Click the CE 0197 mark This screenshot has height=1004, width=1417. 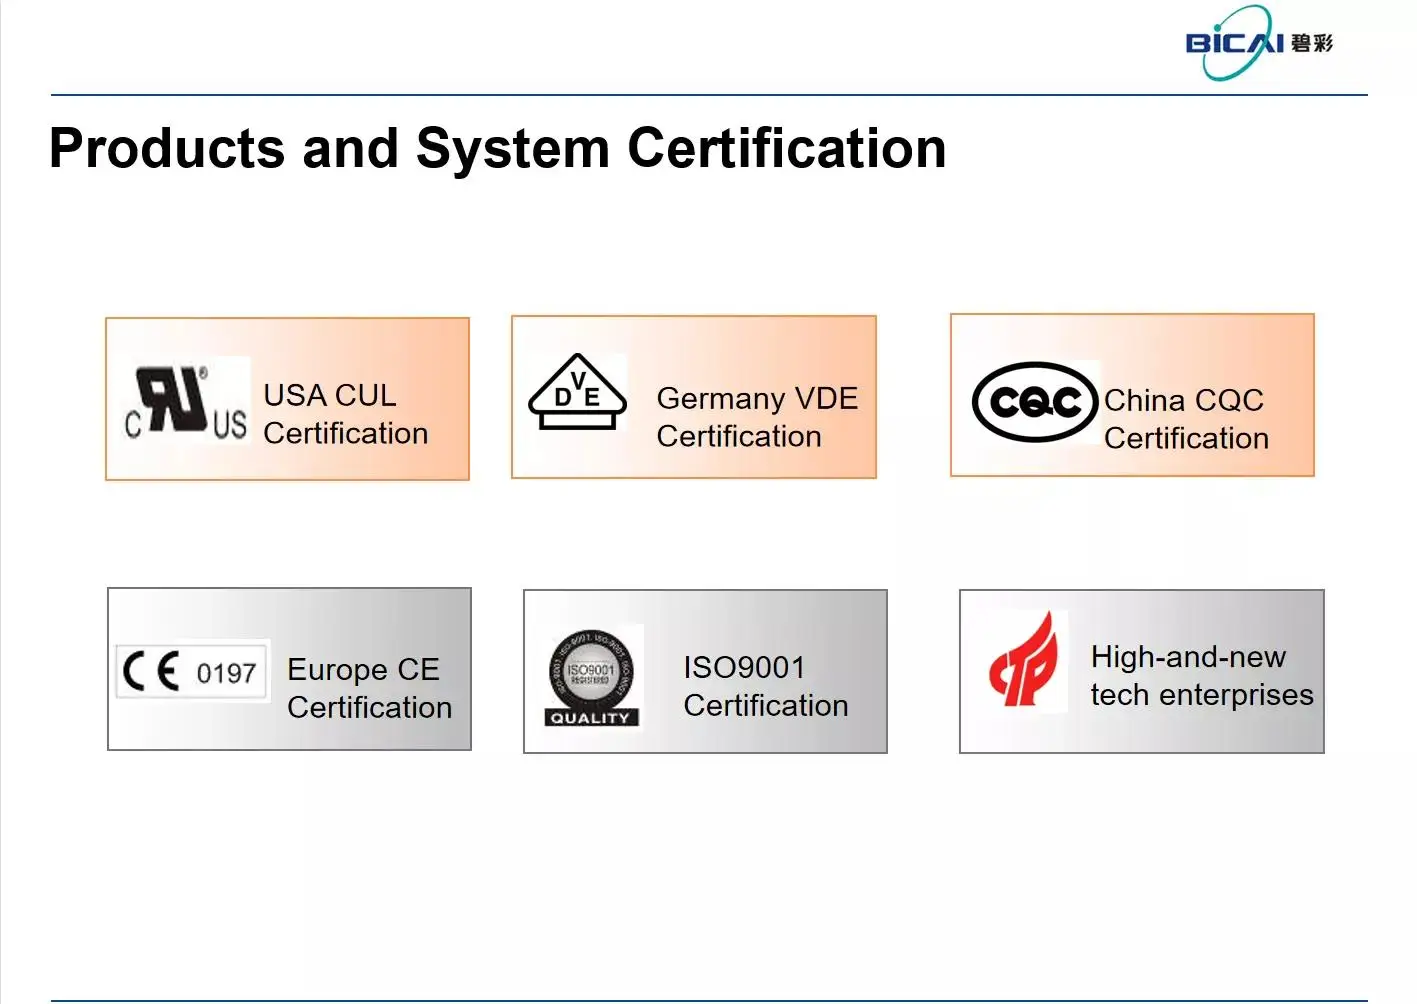[x=192, y=671]
